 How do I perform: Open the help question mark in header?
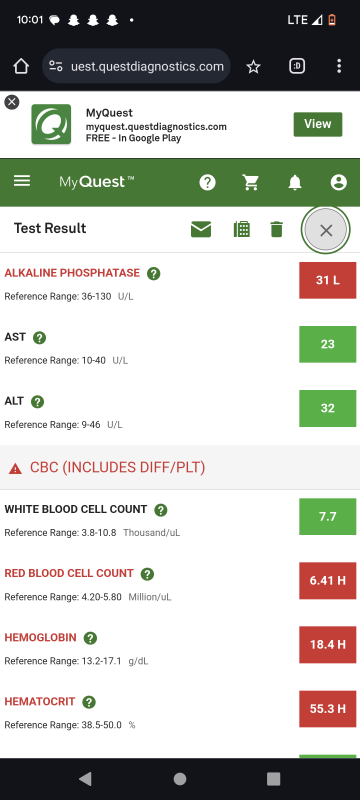[x=208, y=182]
